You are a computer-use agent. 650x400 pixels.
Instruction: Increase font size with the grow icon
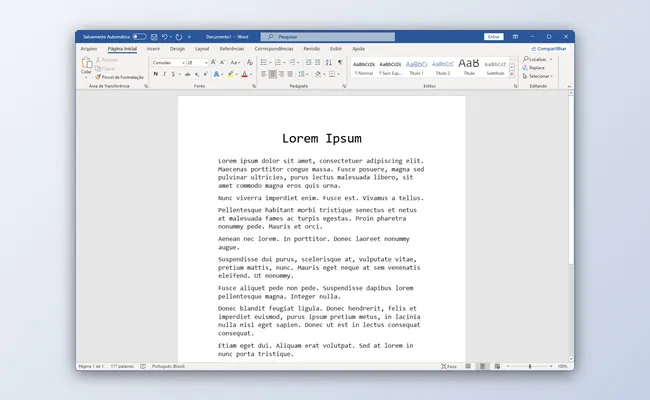(x=213, y=63)
